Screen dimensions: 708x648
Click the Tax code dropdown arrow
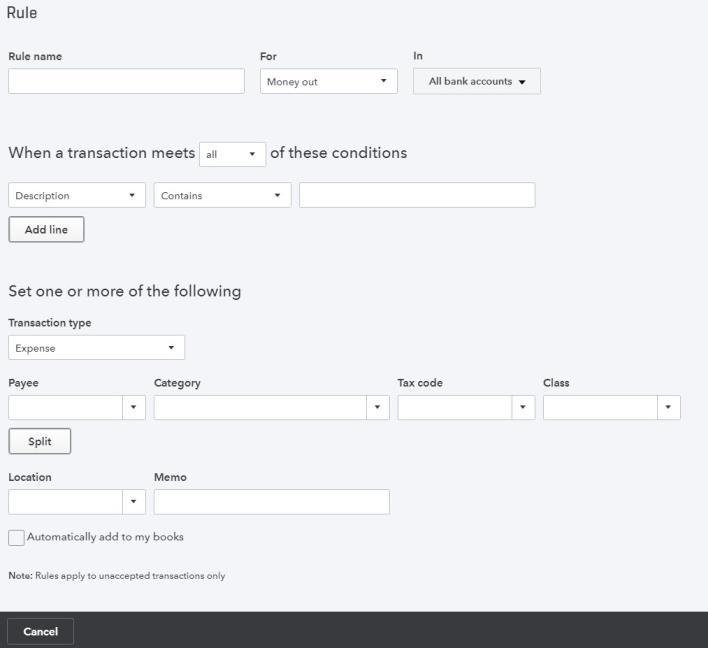(523, 407)
